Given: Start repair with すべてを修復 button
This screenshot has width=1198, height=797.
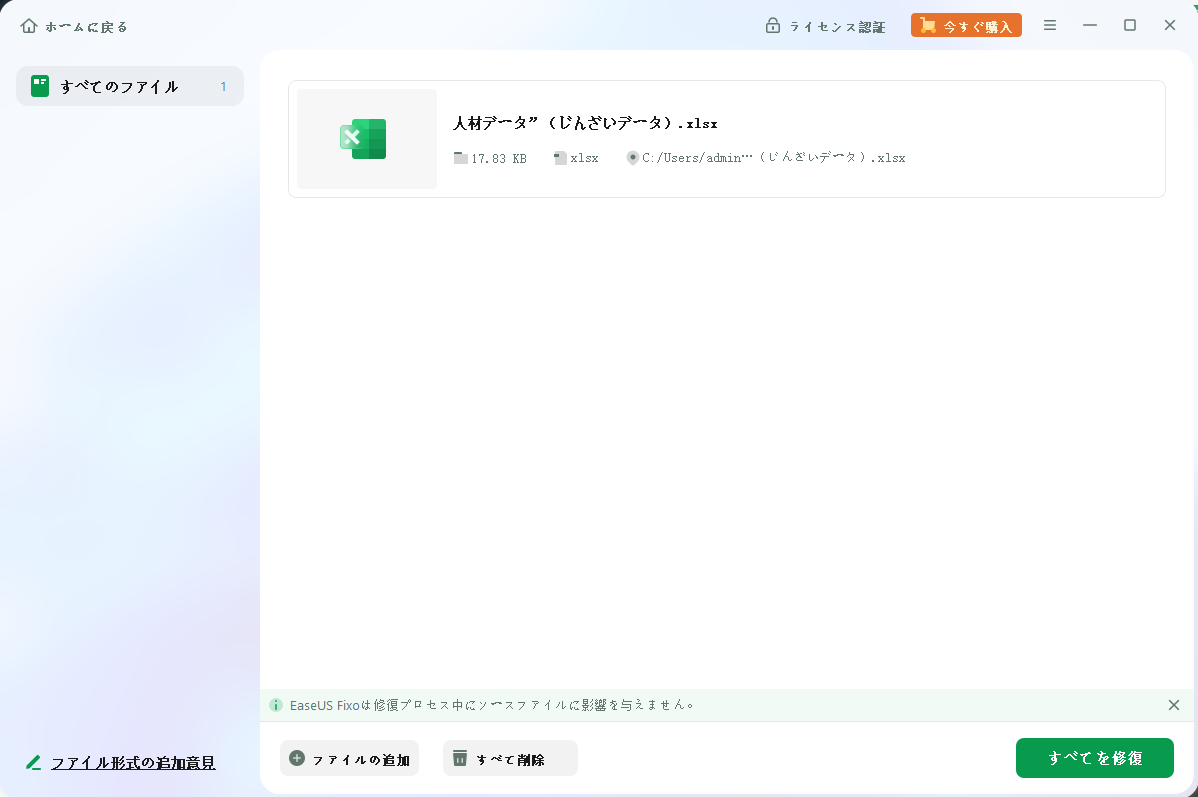Looking at the screenshot, I should point(1095,758).
